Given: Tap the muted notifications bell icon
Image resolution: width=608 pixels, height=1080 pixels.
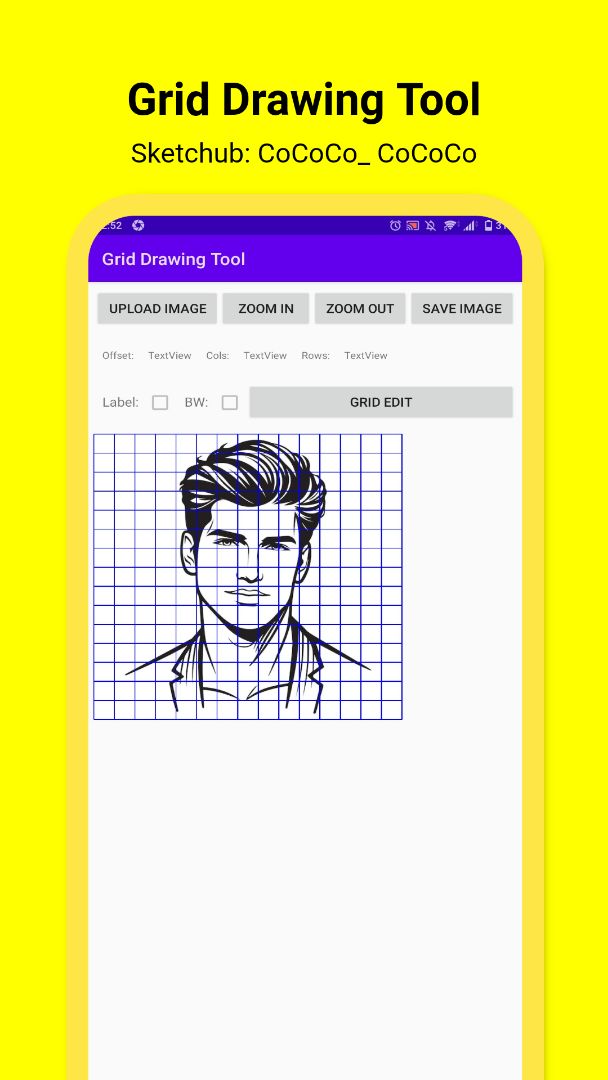Looking at the screenshot, I should coord(431,226).
